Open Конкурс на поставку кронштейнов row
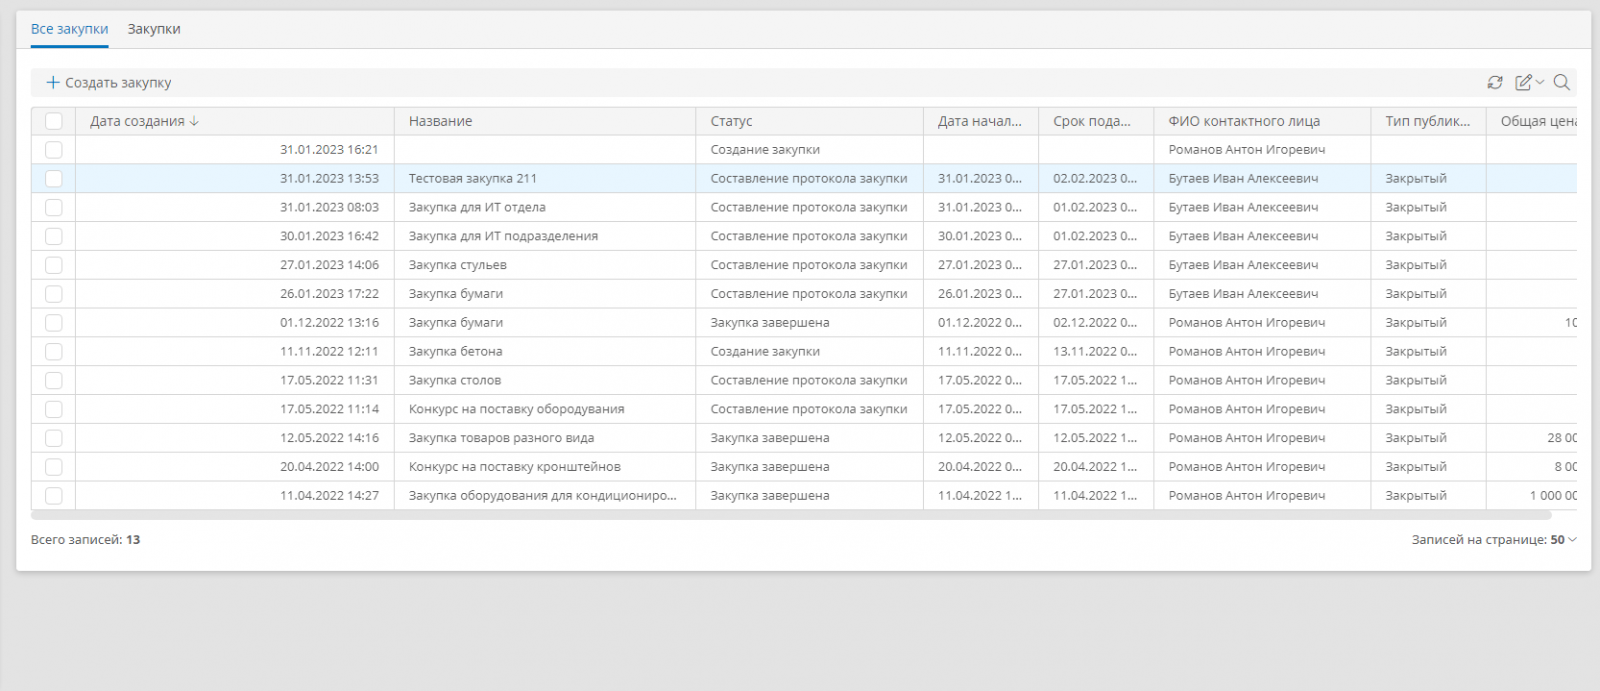Viewport: 1600px width, 691px height. point(514,467)
